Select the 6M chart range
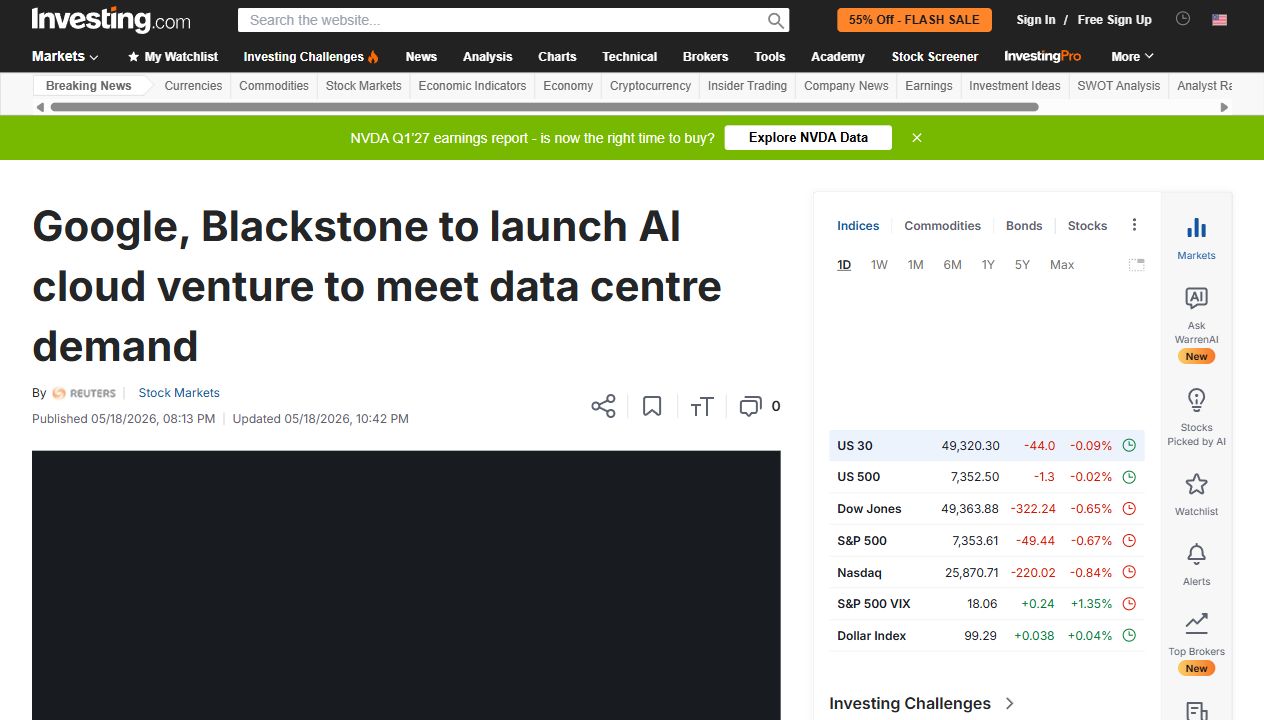Viewport: 1264px width, 720px height. coord(952,265)
